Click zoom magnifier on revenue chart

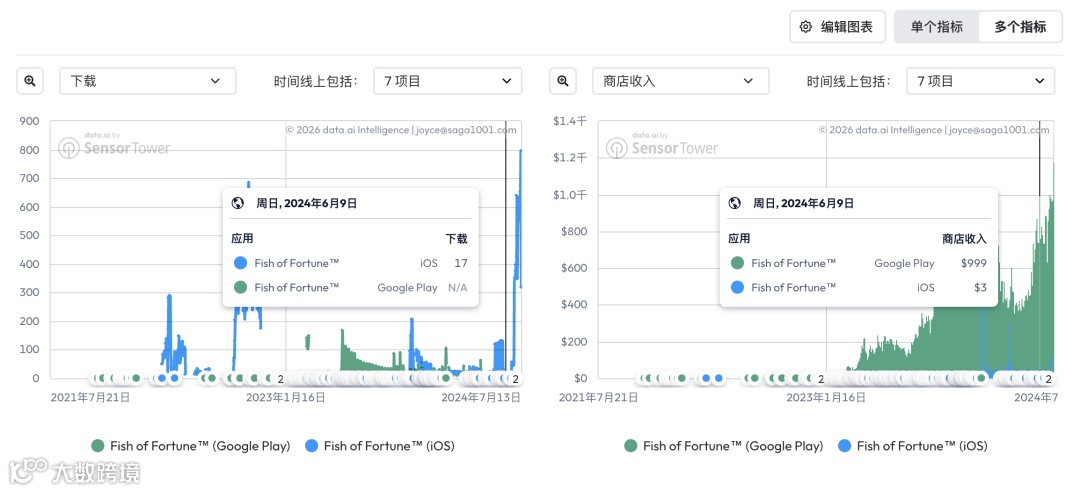pos(563,81)
